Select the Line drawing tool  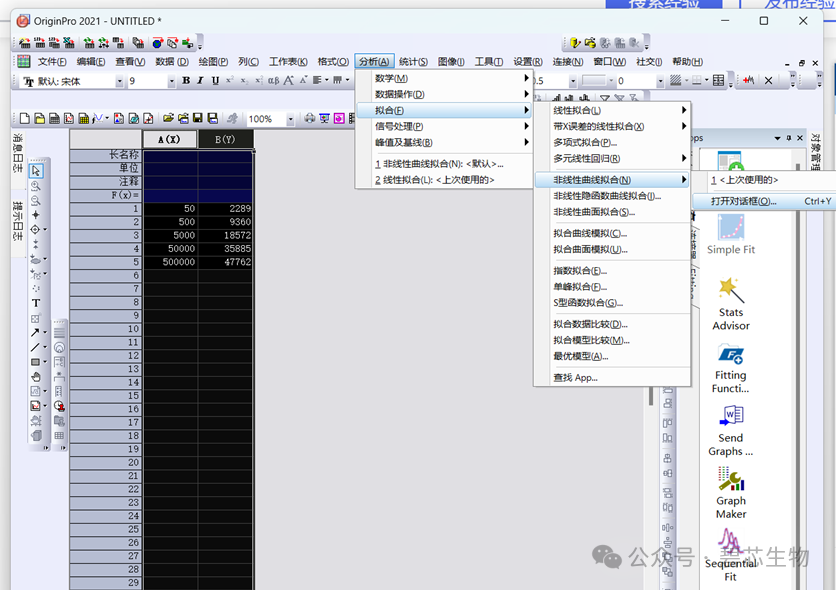tap(35, 347)
